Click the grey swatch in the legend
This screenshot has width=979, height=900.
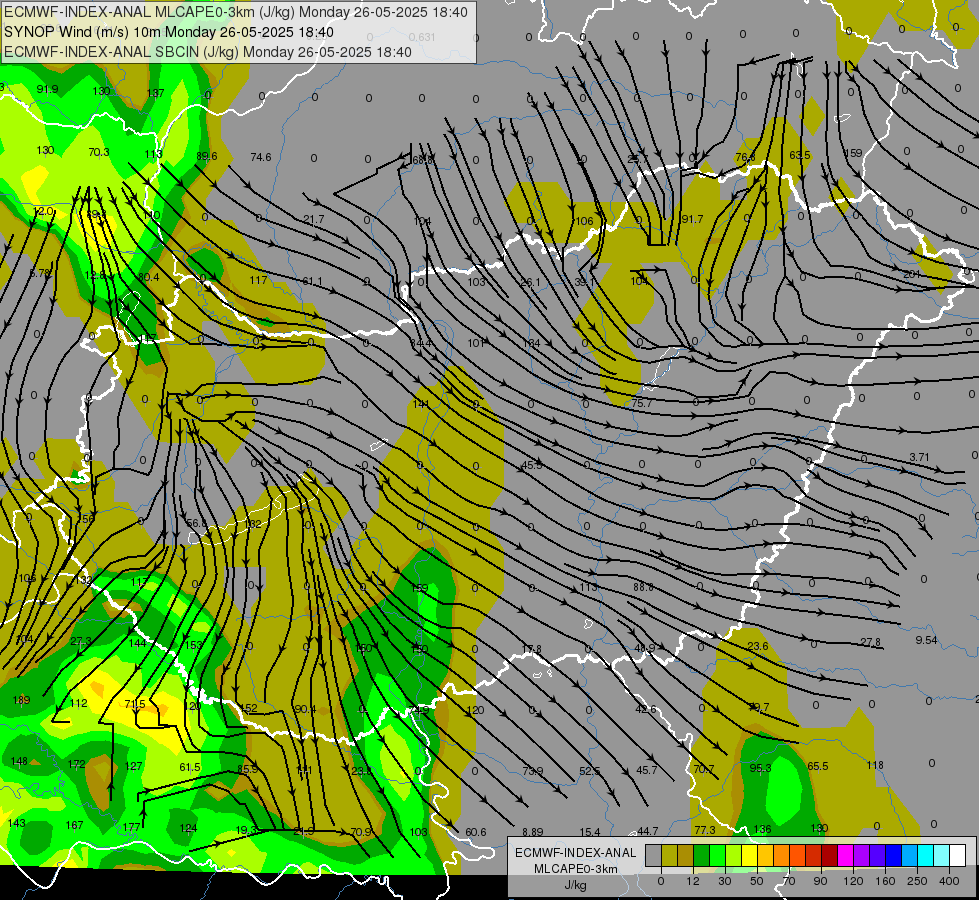pos(654,856)
